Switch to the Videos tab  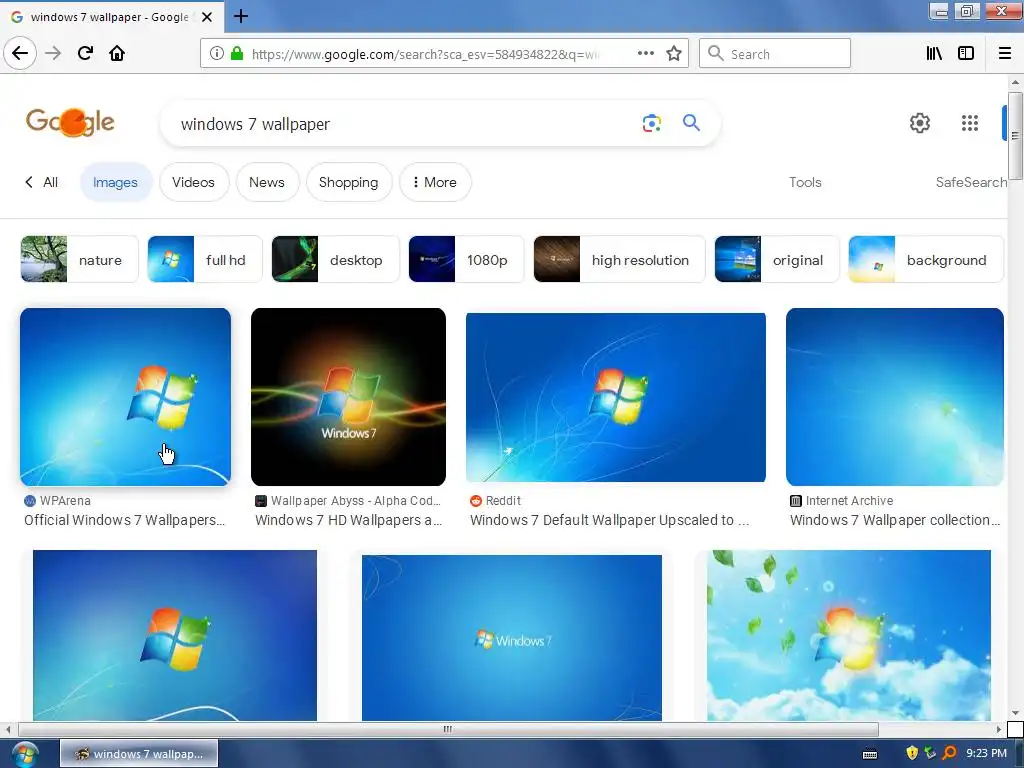(193, 182)
